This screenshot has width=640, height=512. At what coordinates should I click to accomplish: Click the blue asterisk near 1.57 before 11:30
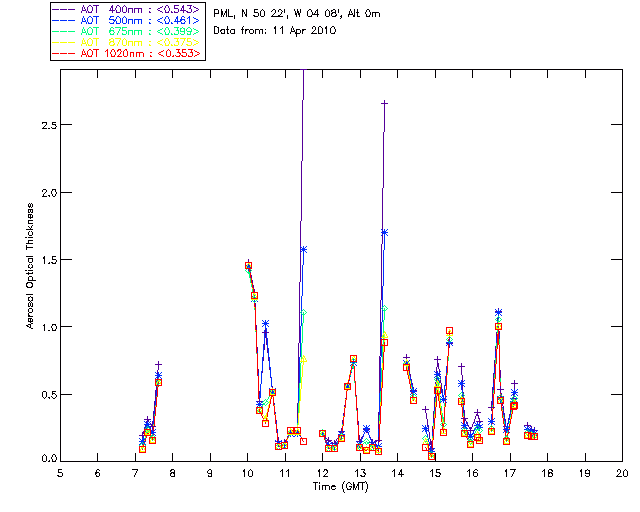click(x=303, y=249)
